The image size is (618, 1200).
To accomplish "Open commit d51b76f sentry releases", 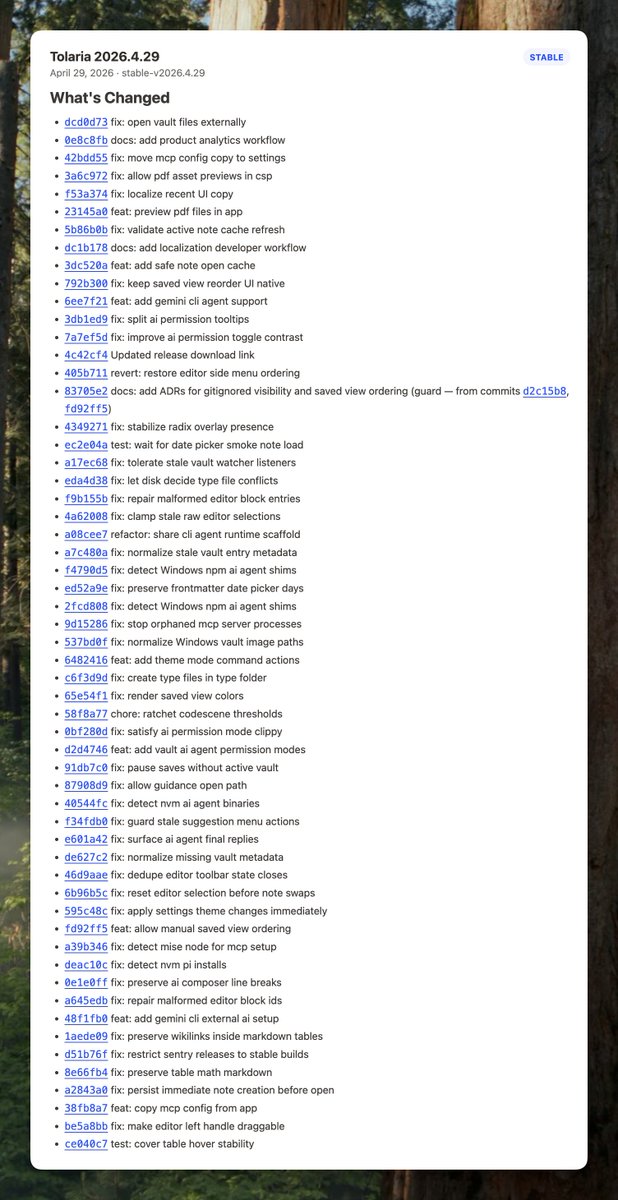I will tap(86, 1055).
